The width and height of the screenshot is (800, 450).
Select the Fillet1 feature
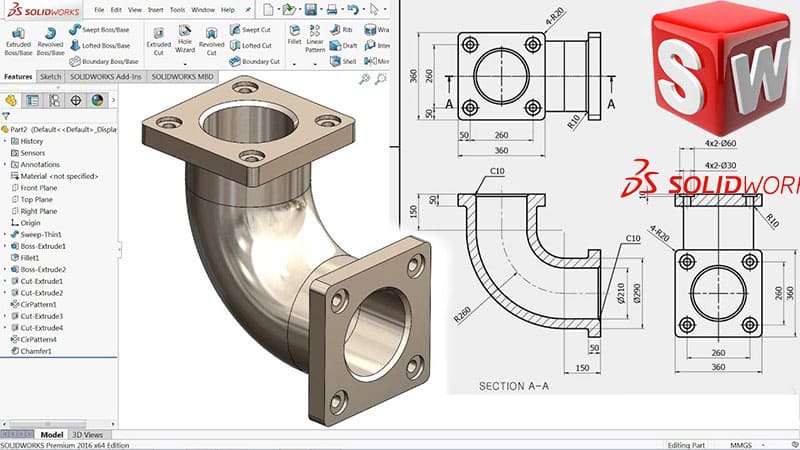(x=25, y=258)
